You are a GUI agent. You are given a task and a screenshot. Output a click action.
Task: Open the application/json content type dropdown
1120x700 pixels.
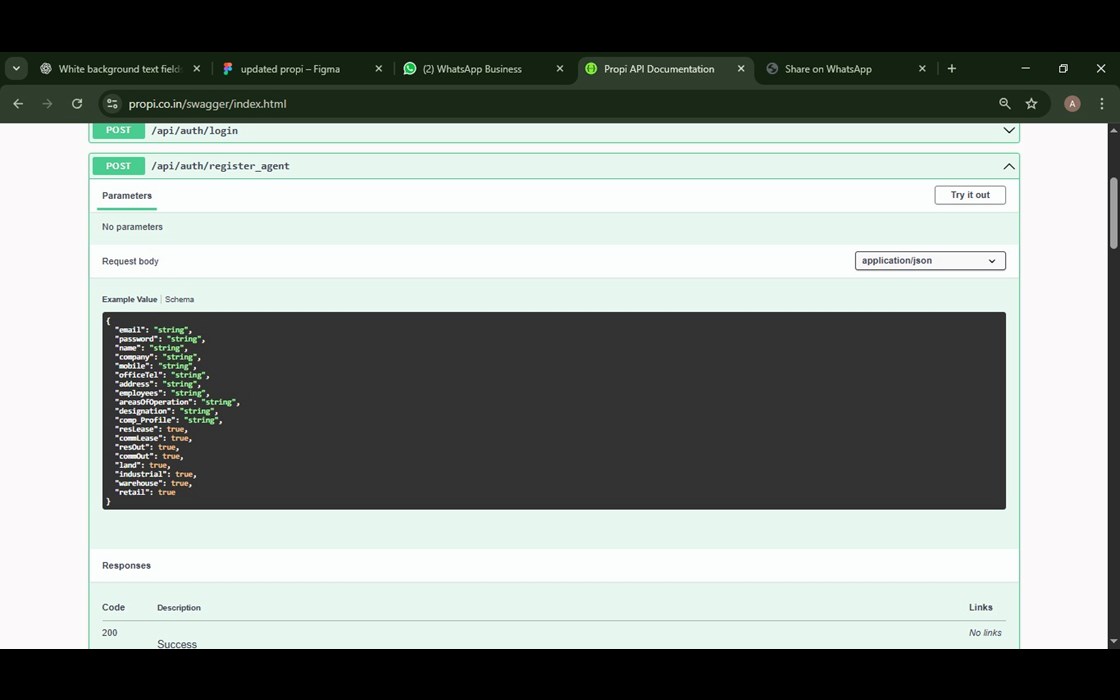[929, 261]
